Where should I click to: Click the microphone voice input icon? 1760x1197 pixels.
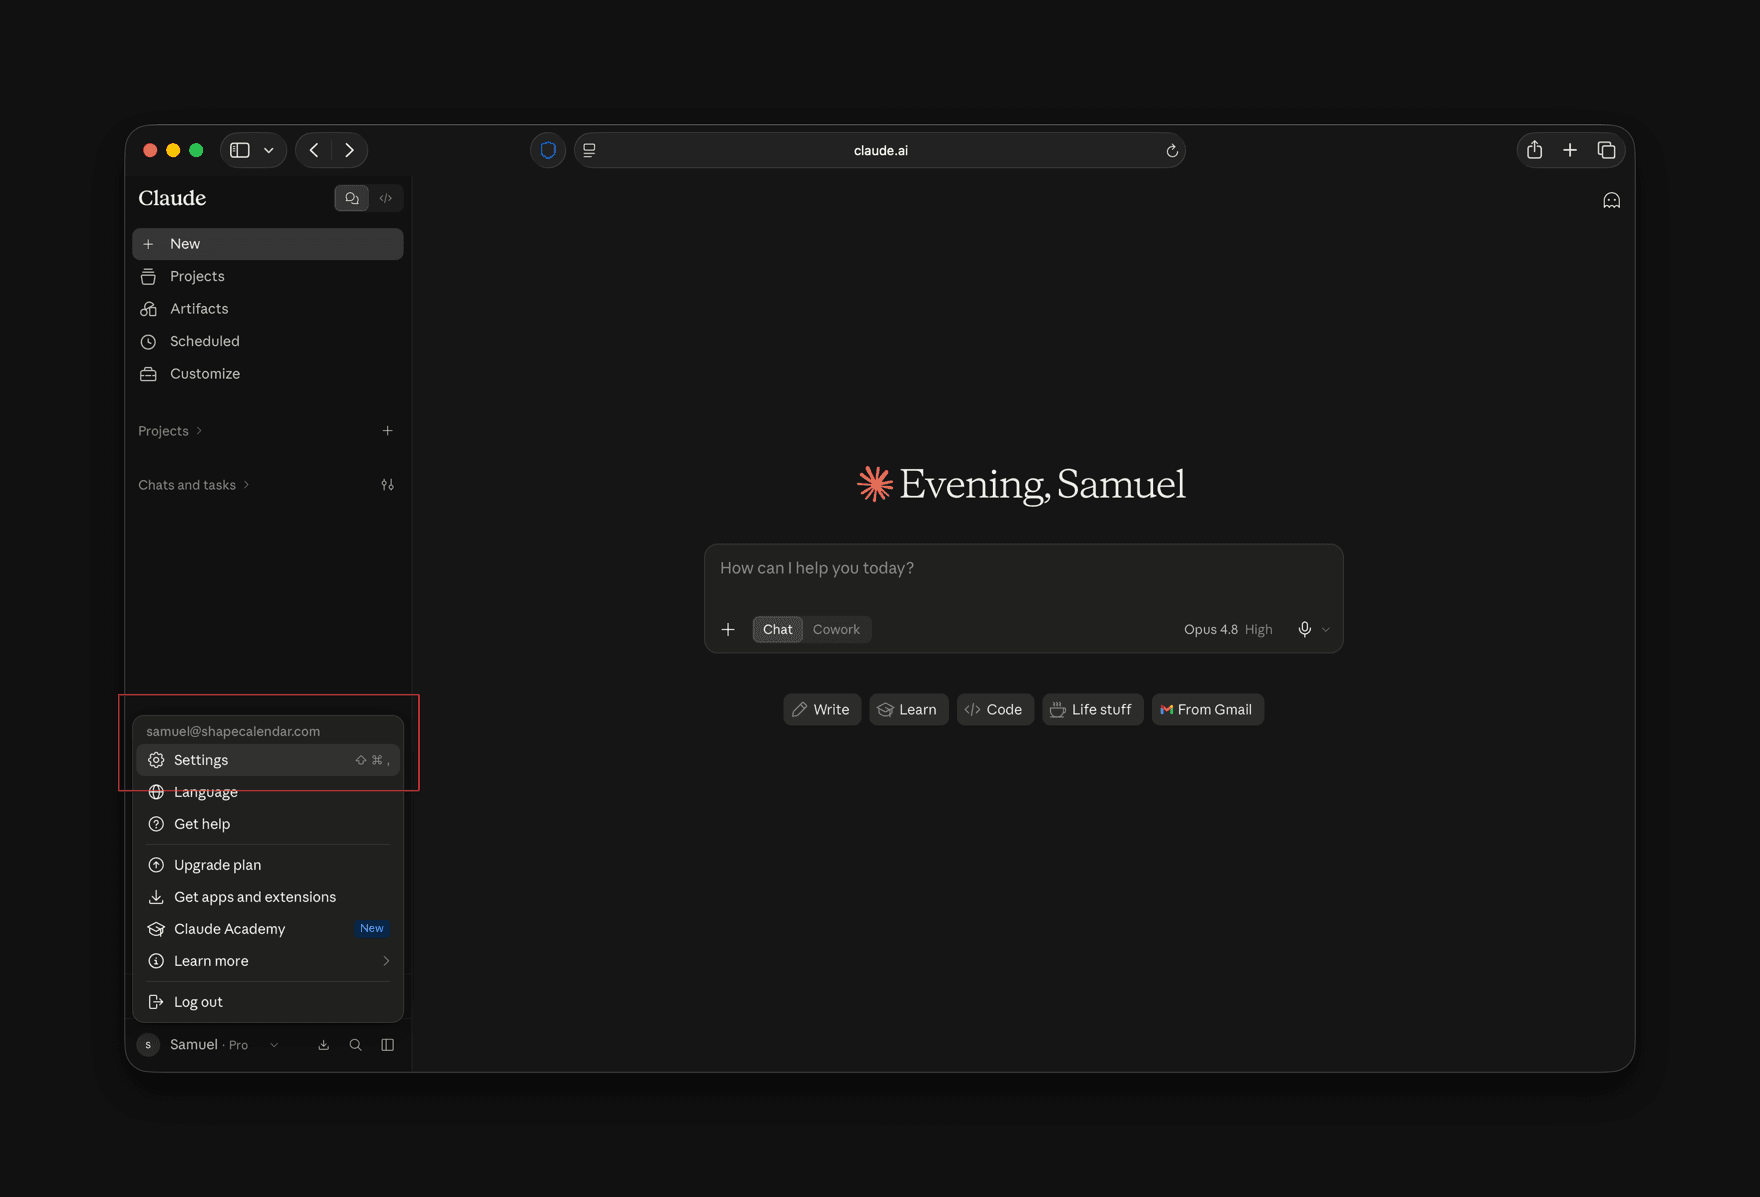pos(1305,629)
